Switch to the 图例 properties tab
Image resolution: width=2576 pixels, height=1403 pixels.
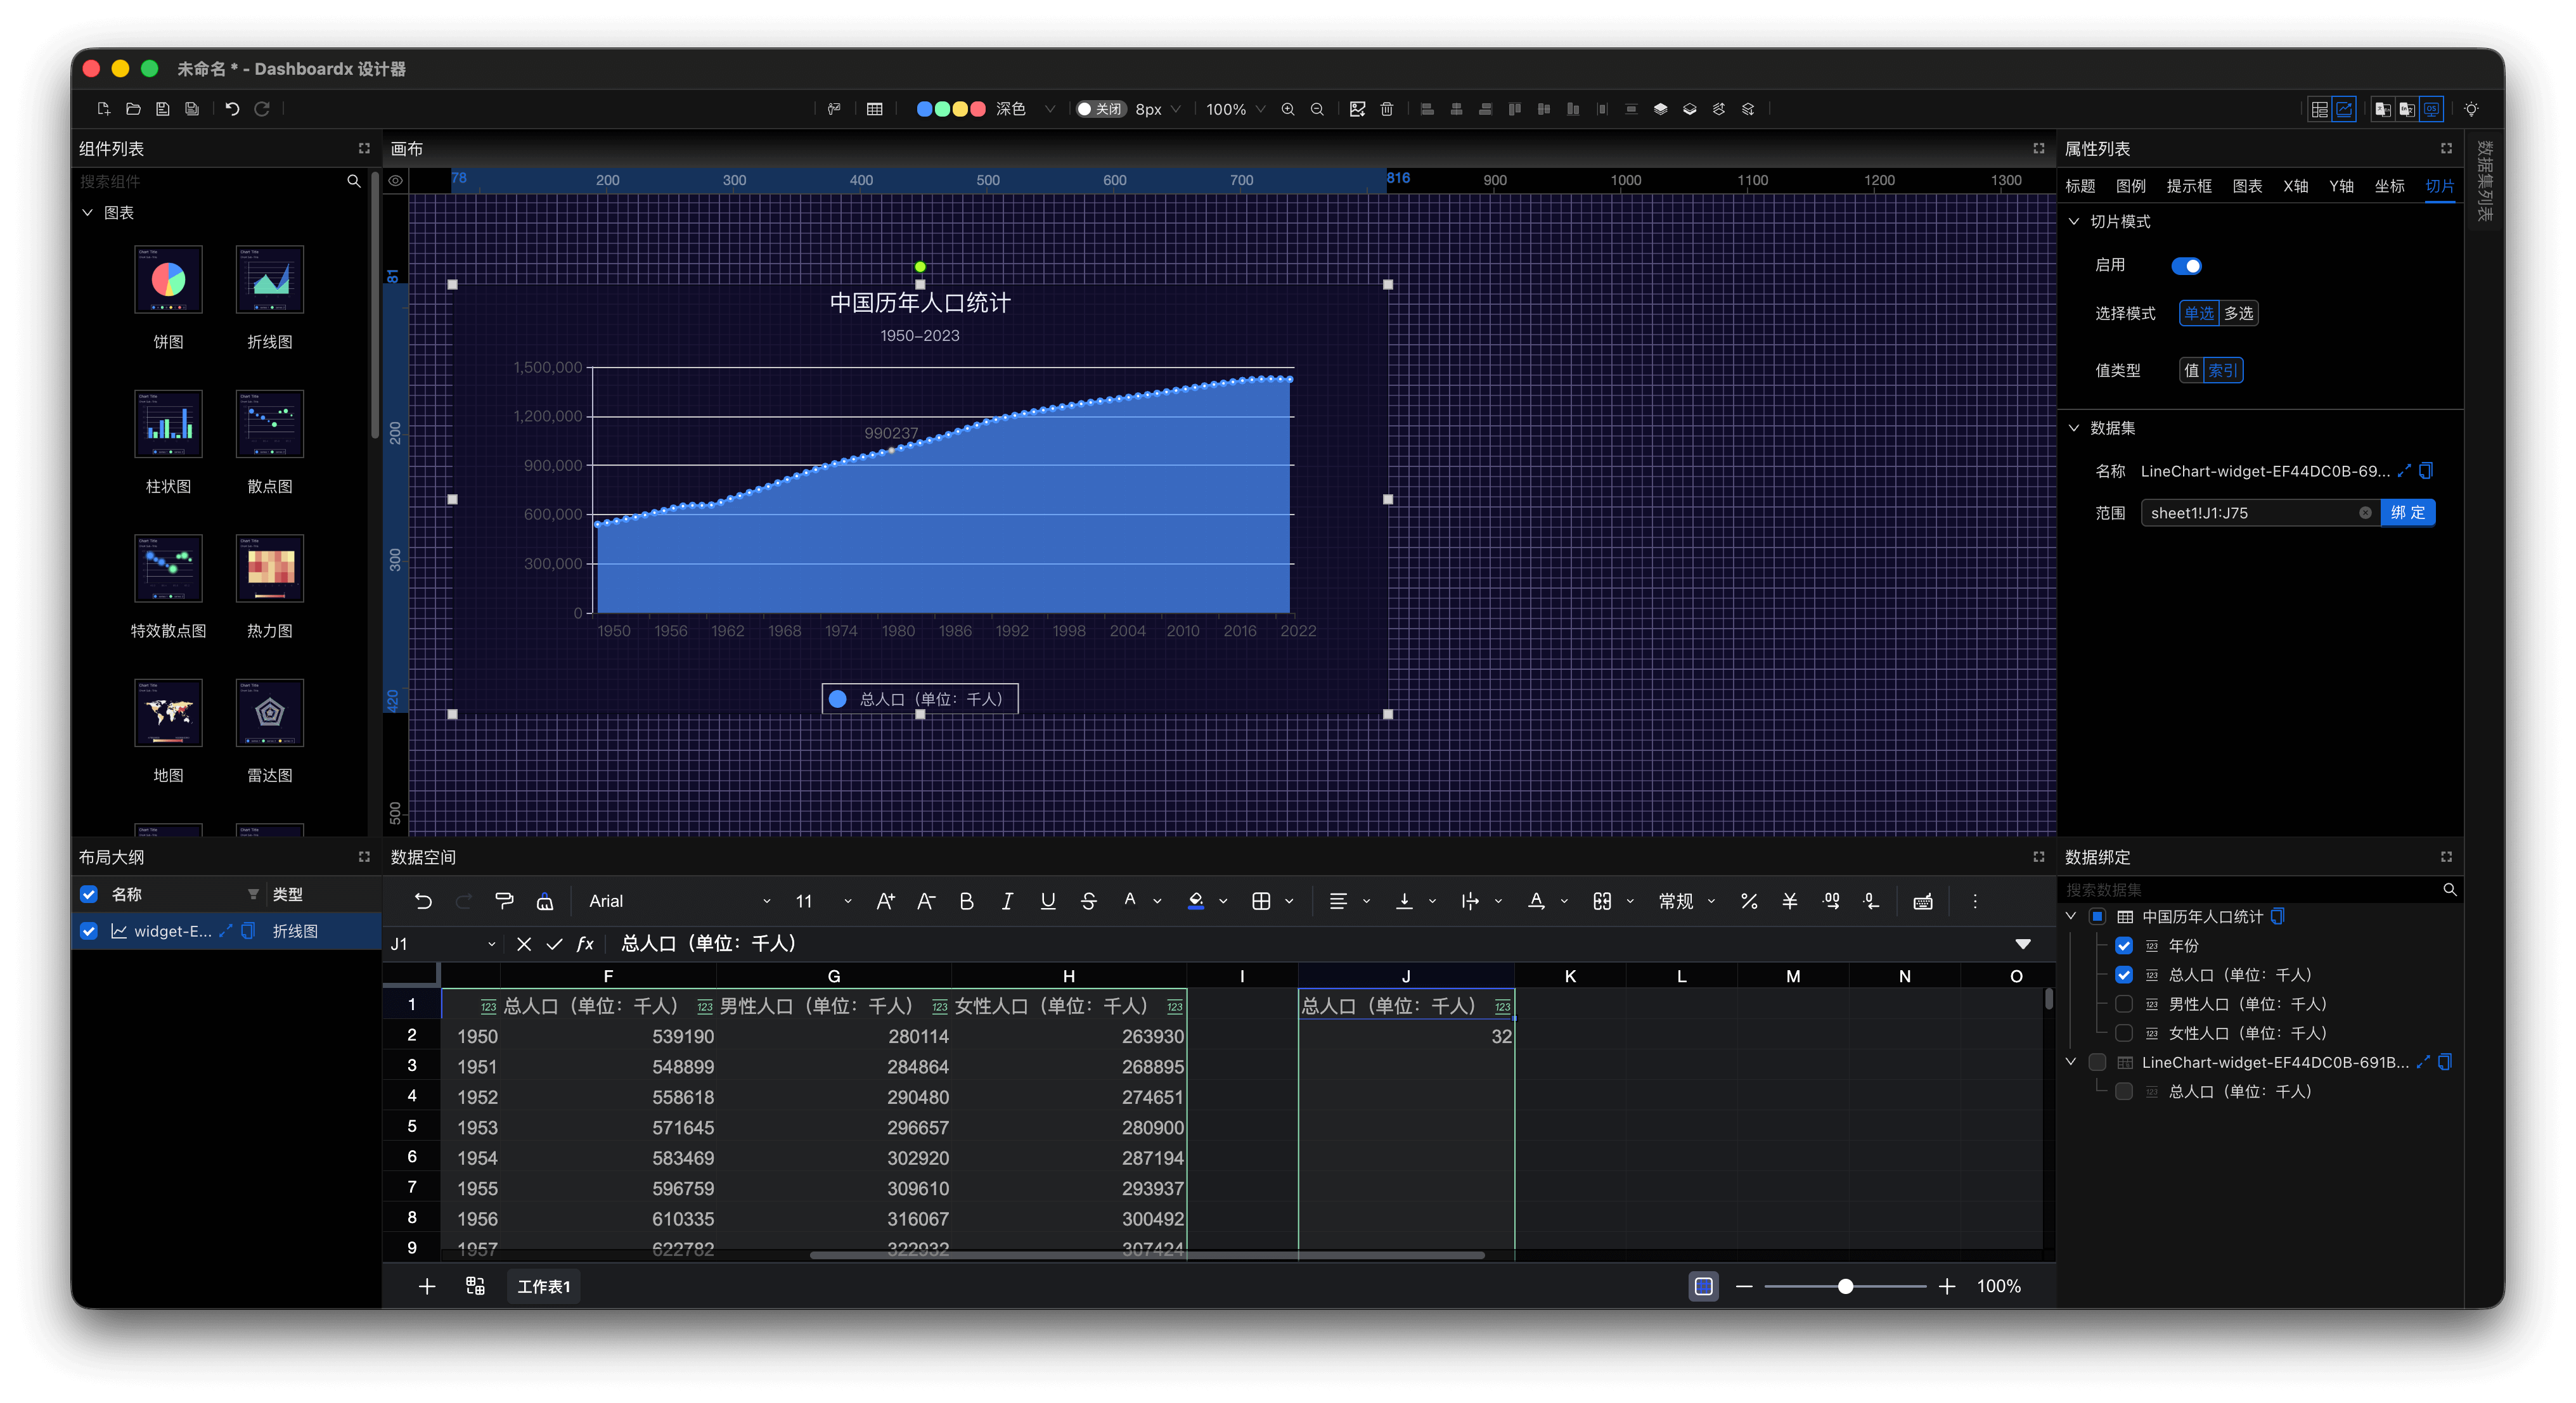tap(2130, 186)
